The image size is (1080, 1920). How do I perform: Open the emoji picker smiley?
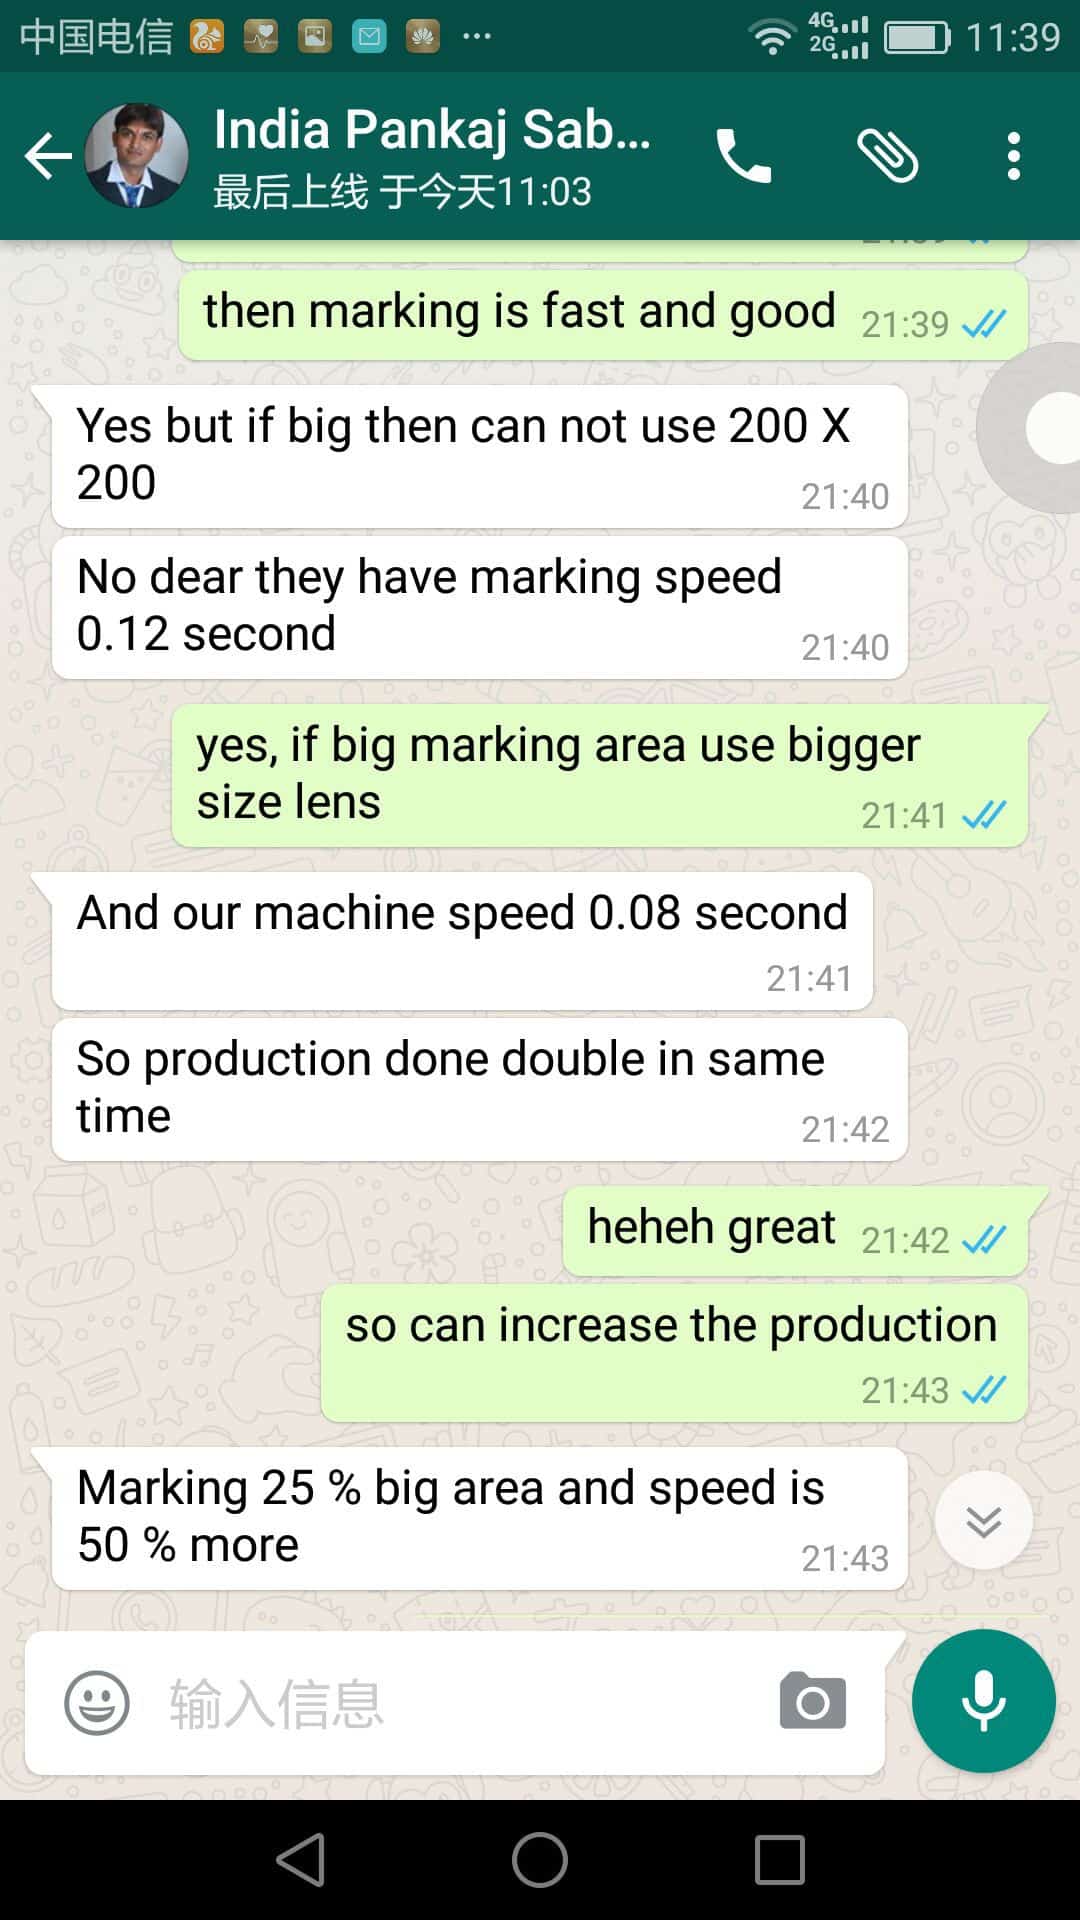coord(97,1703)
